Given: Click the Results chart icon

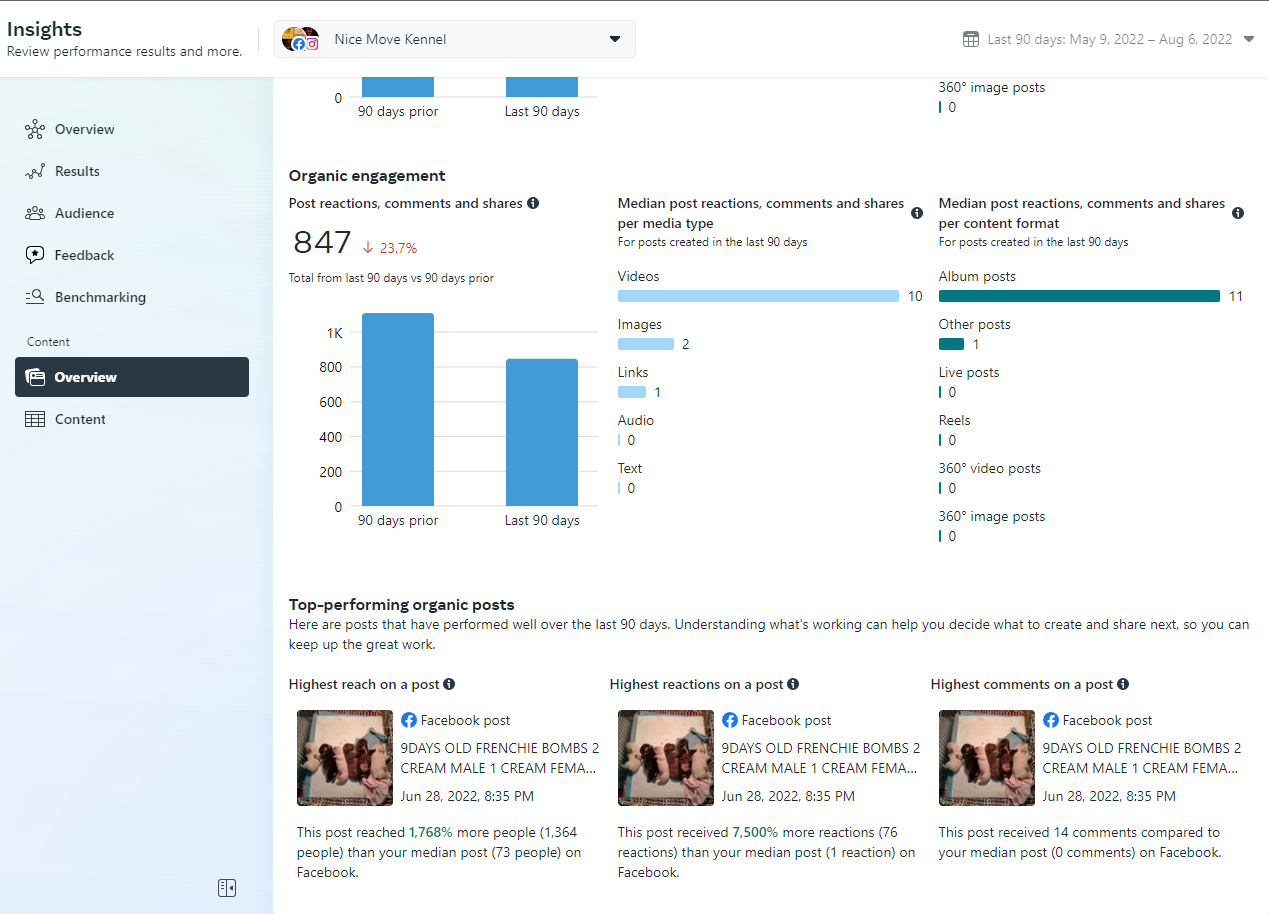Looking at the screenshot, I should (x=35, y=171).
